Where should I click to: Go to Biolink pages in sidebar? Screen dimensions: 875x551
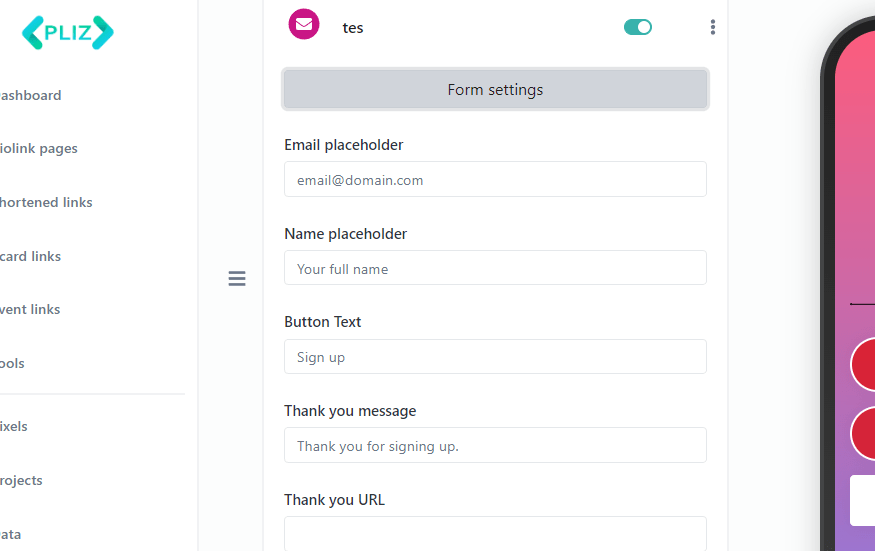(x=38, y=149)
